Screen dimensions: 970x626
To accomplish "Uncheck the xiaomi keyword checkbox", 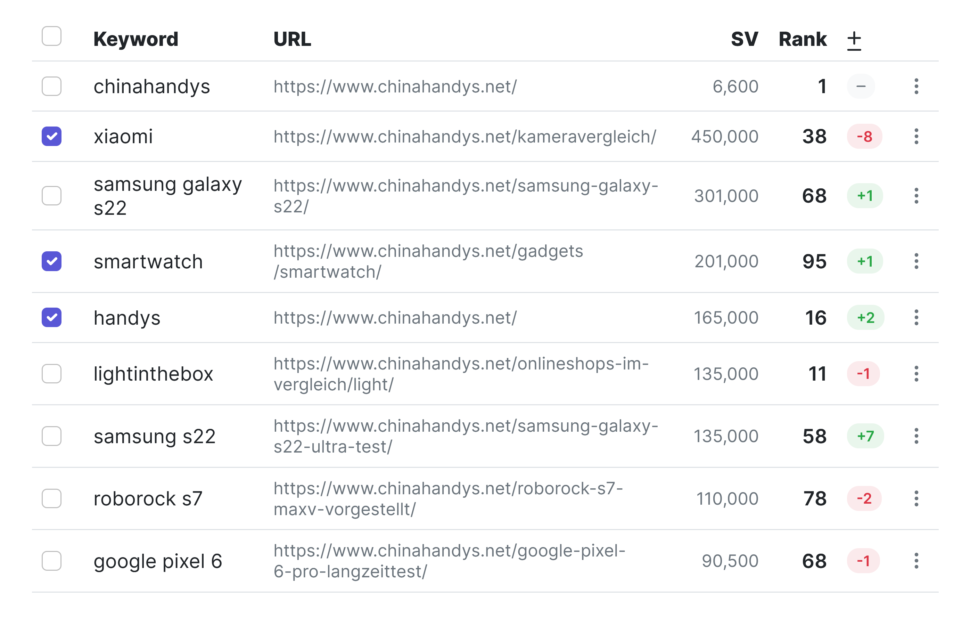I will 52,136.
